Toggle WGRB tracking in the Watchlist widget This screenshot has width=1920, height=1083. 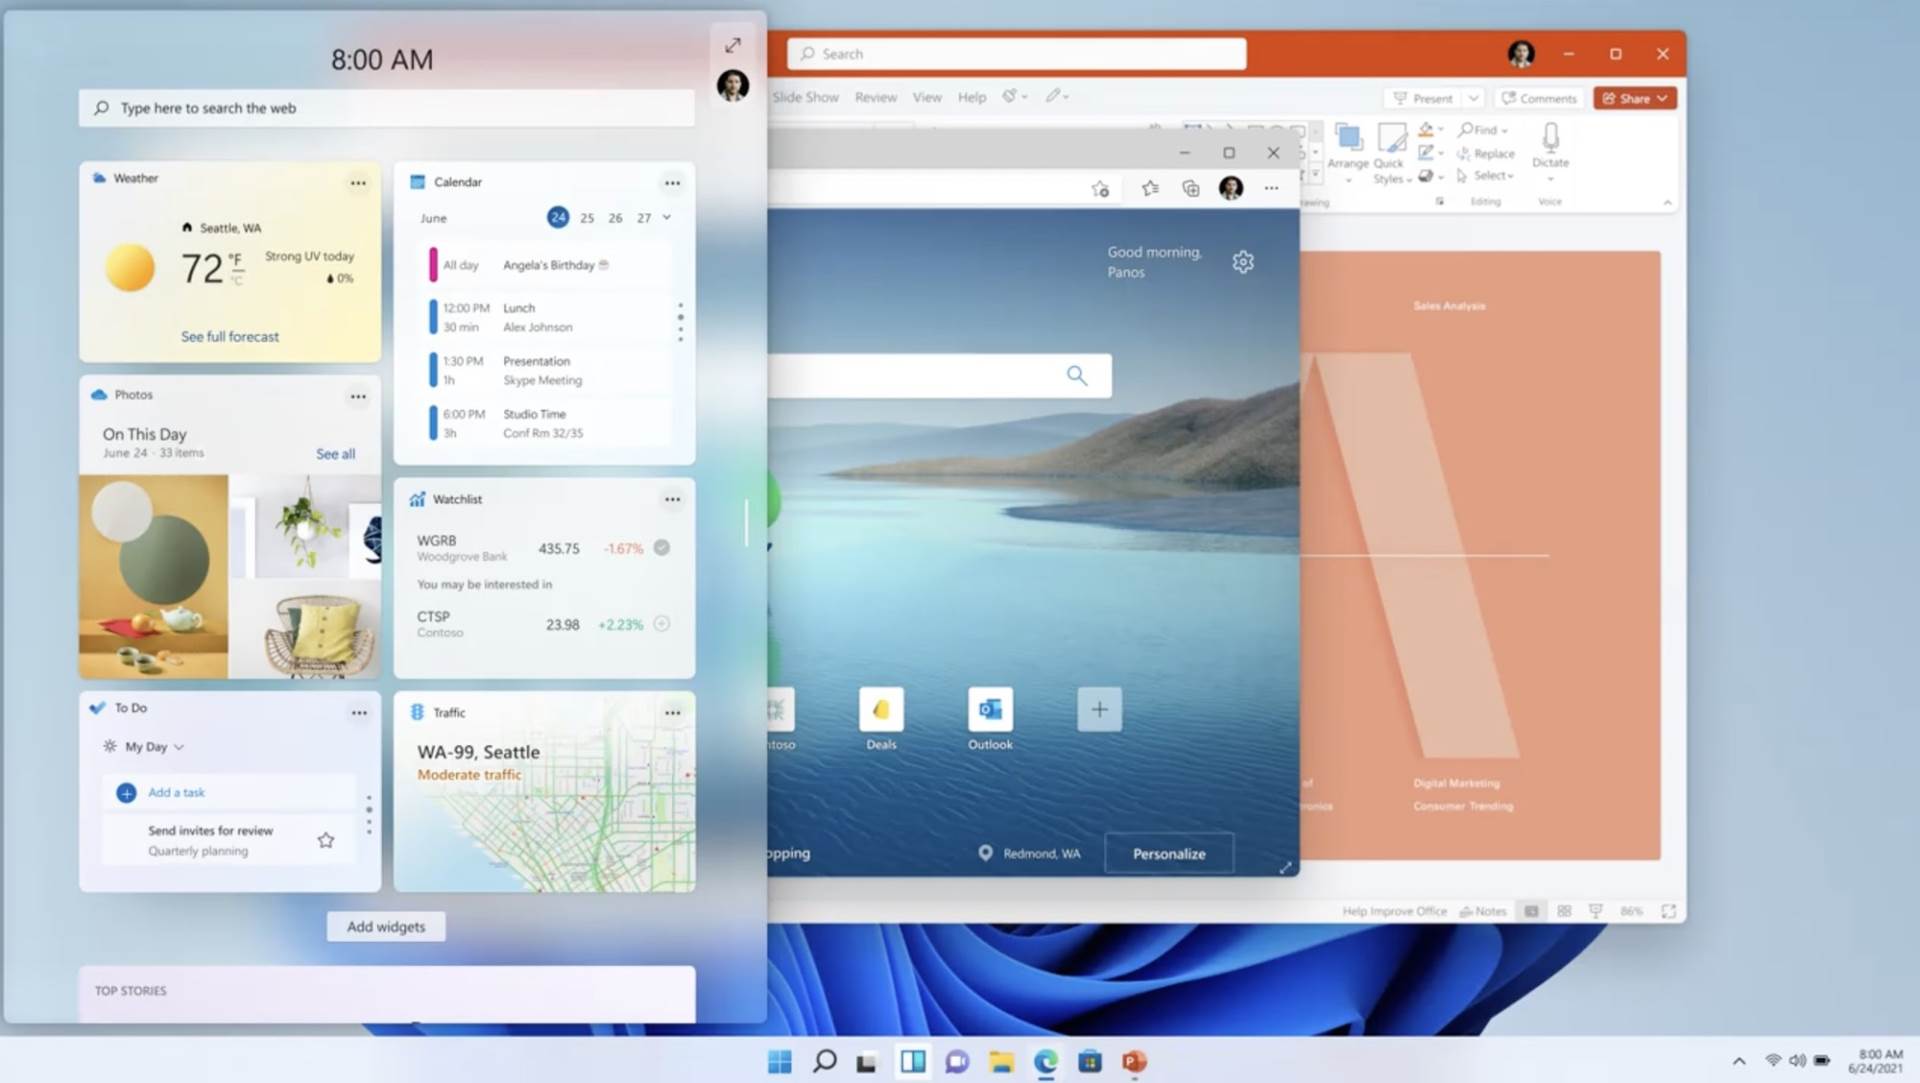pyautogui.click(x=660, y=548)
